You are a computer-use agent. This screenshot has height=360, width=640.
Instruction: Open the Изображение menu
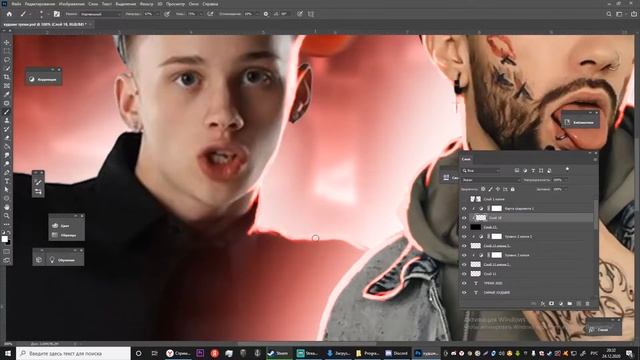pyautogui.click(x=71, y=4)
